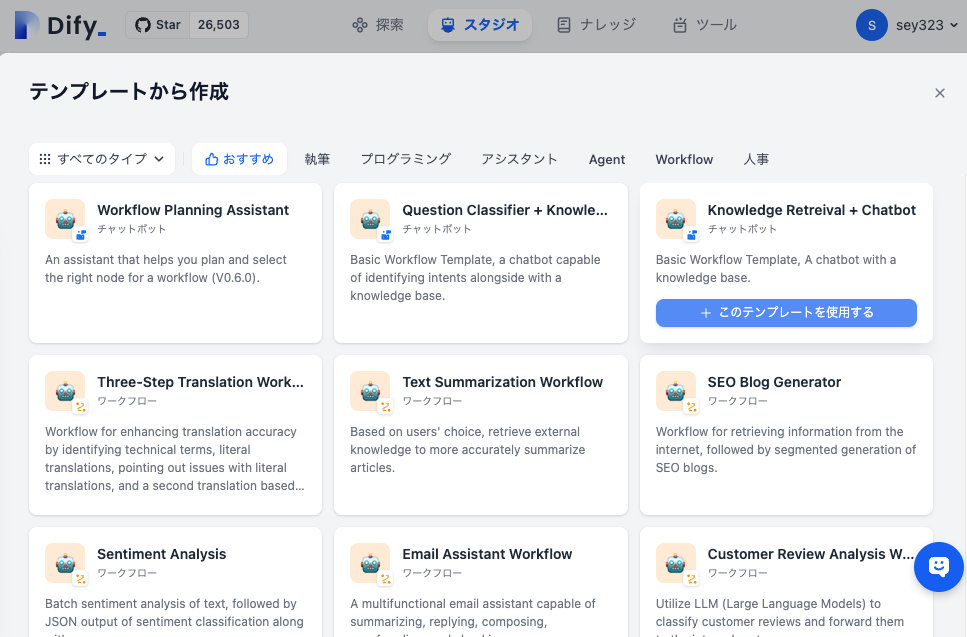
Task: Select the おすすめ recommended category
Action: tap(239, 159)
